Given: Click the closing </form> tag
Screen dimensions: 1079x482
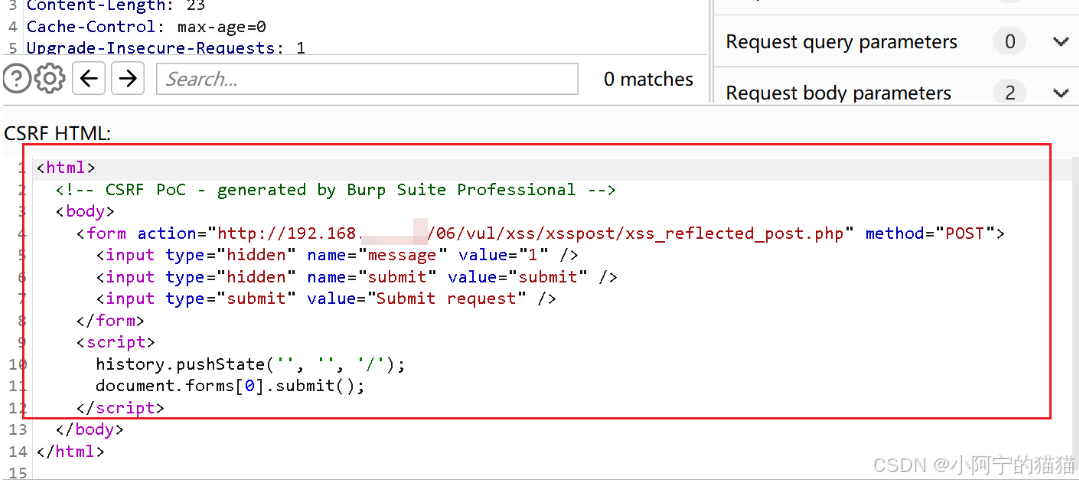Looking at the screenshot, I should click(110, 320).
